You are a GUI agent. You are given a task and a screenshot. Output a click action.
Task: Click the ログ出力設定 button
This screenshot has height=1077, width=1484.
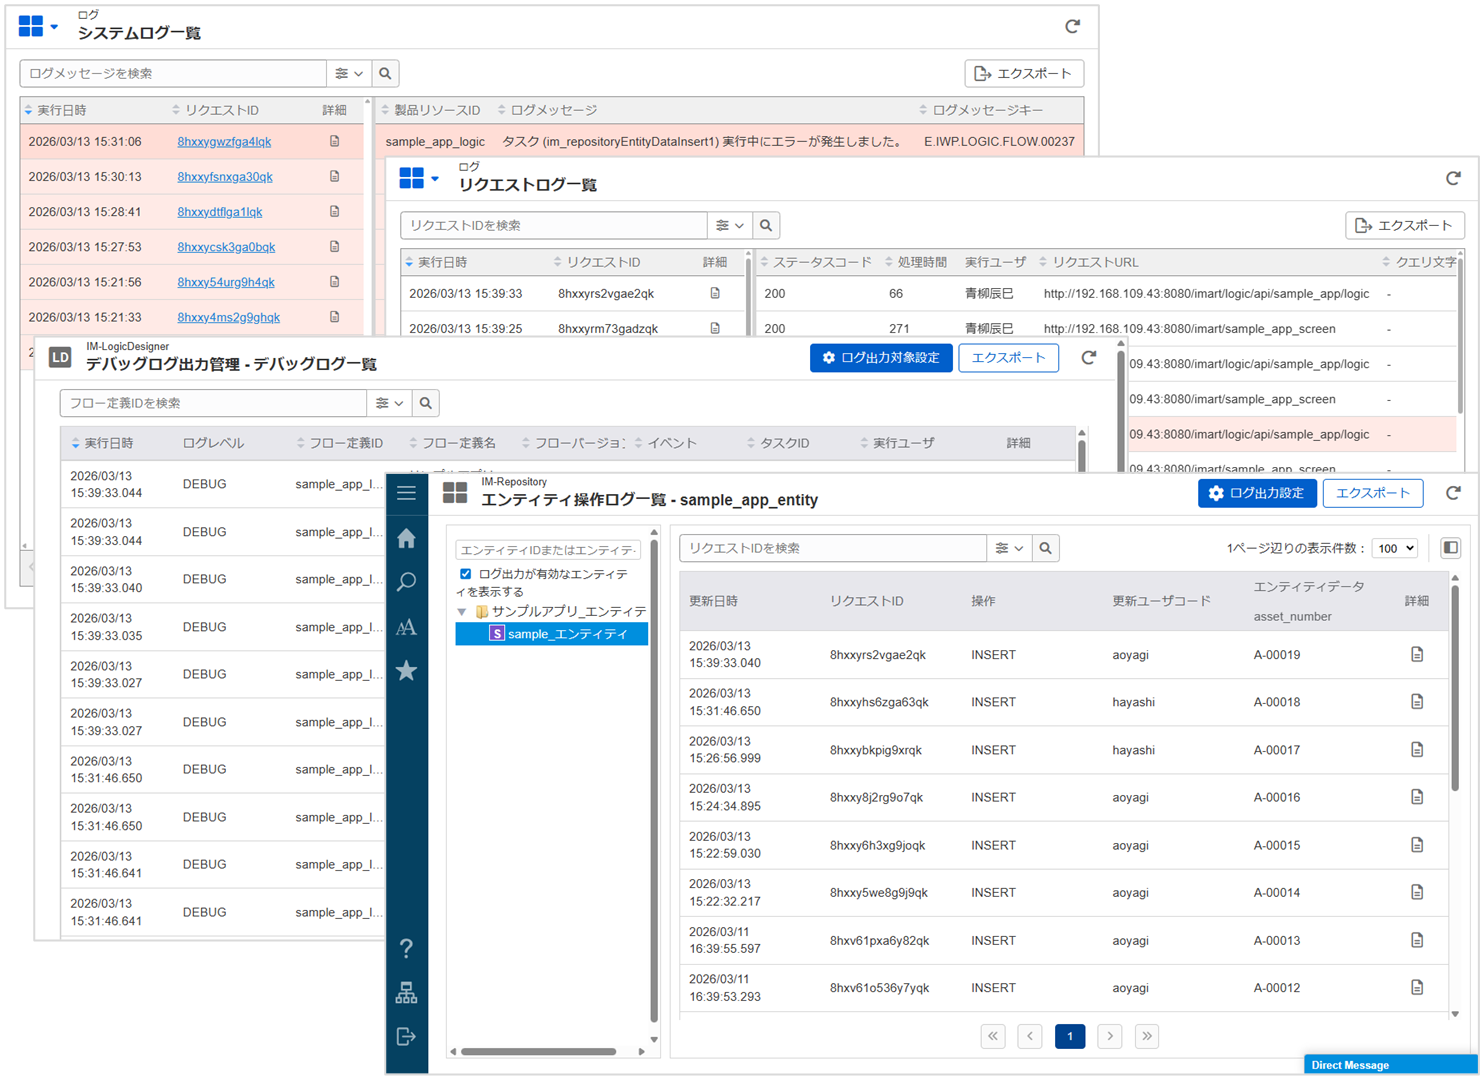[x=1256, y=493]
